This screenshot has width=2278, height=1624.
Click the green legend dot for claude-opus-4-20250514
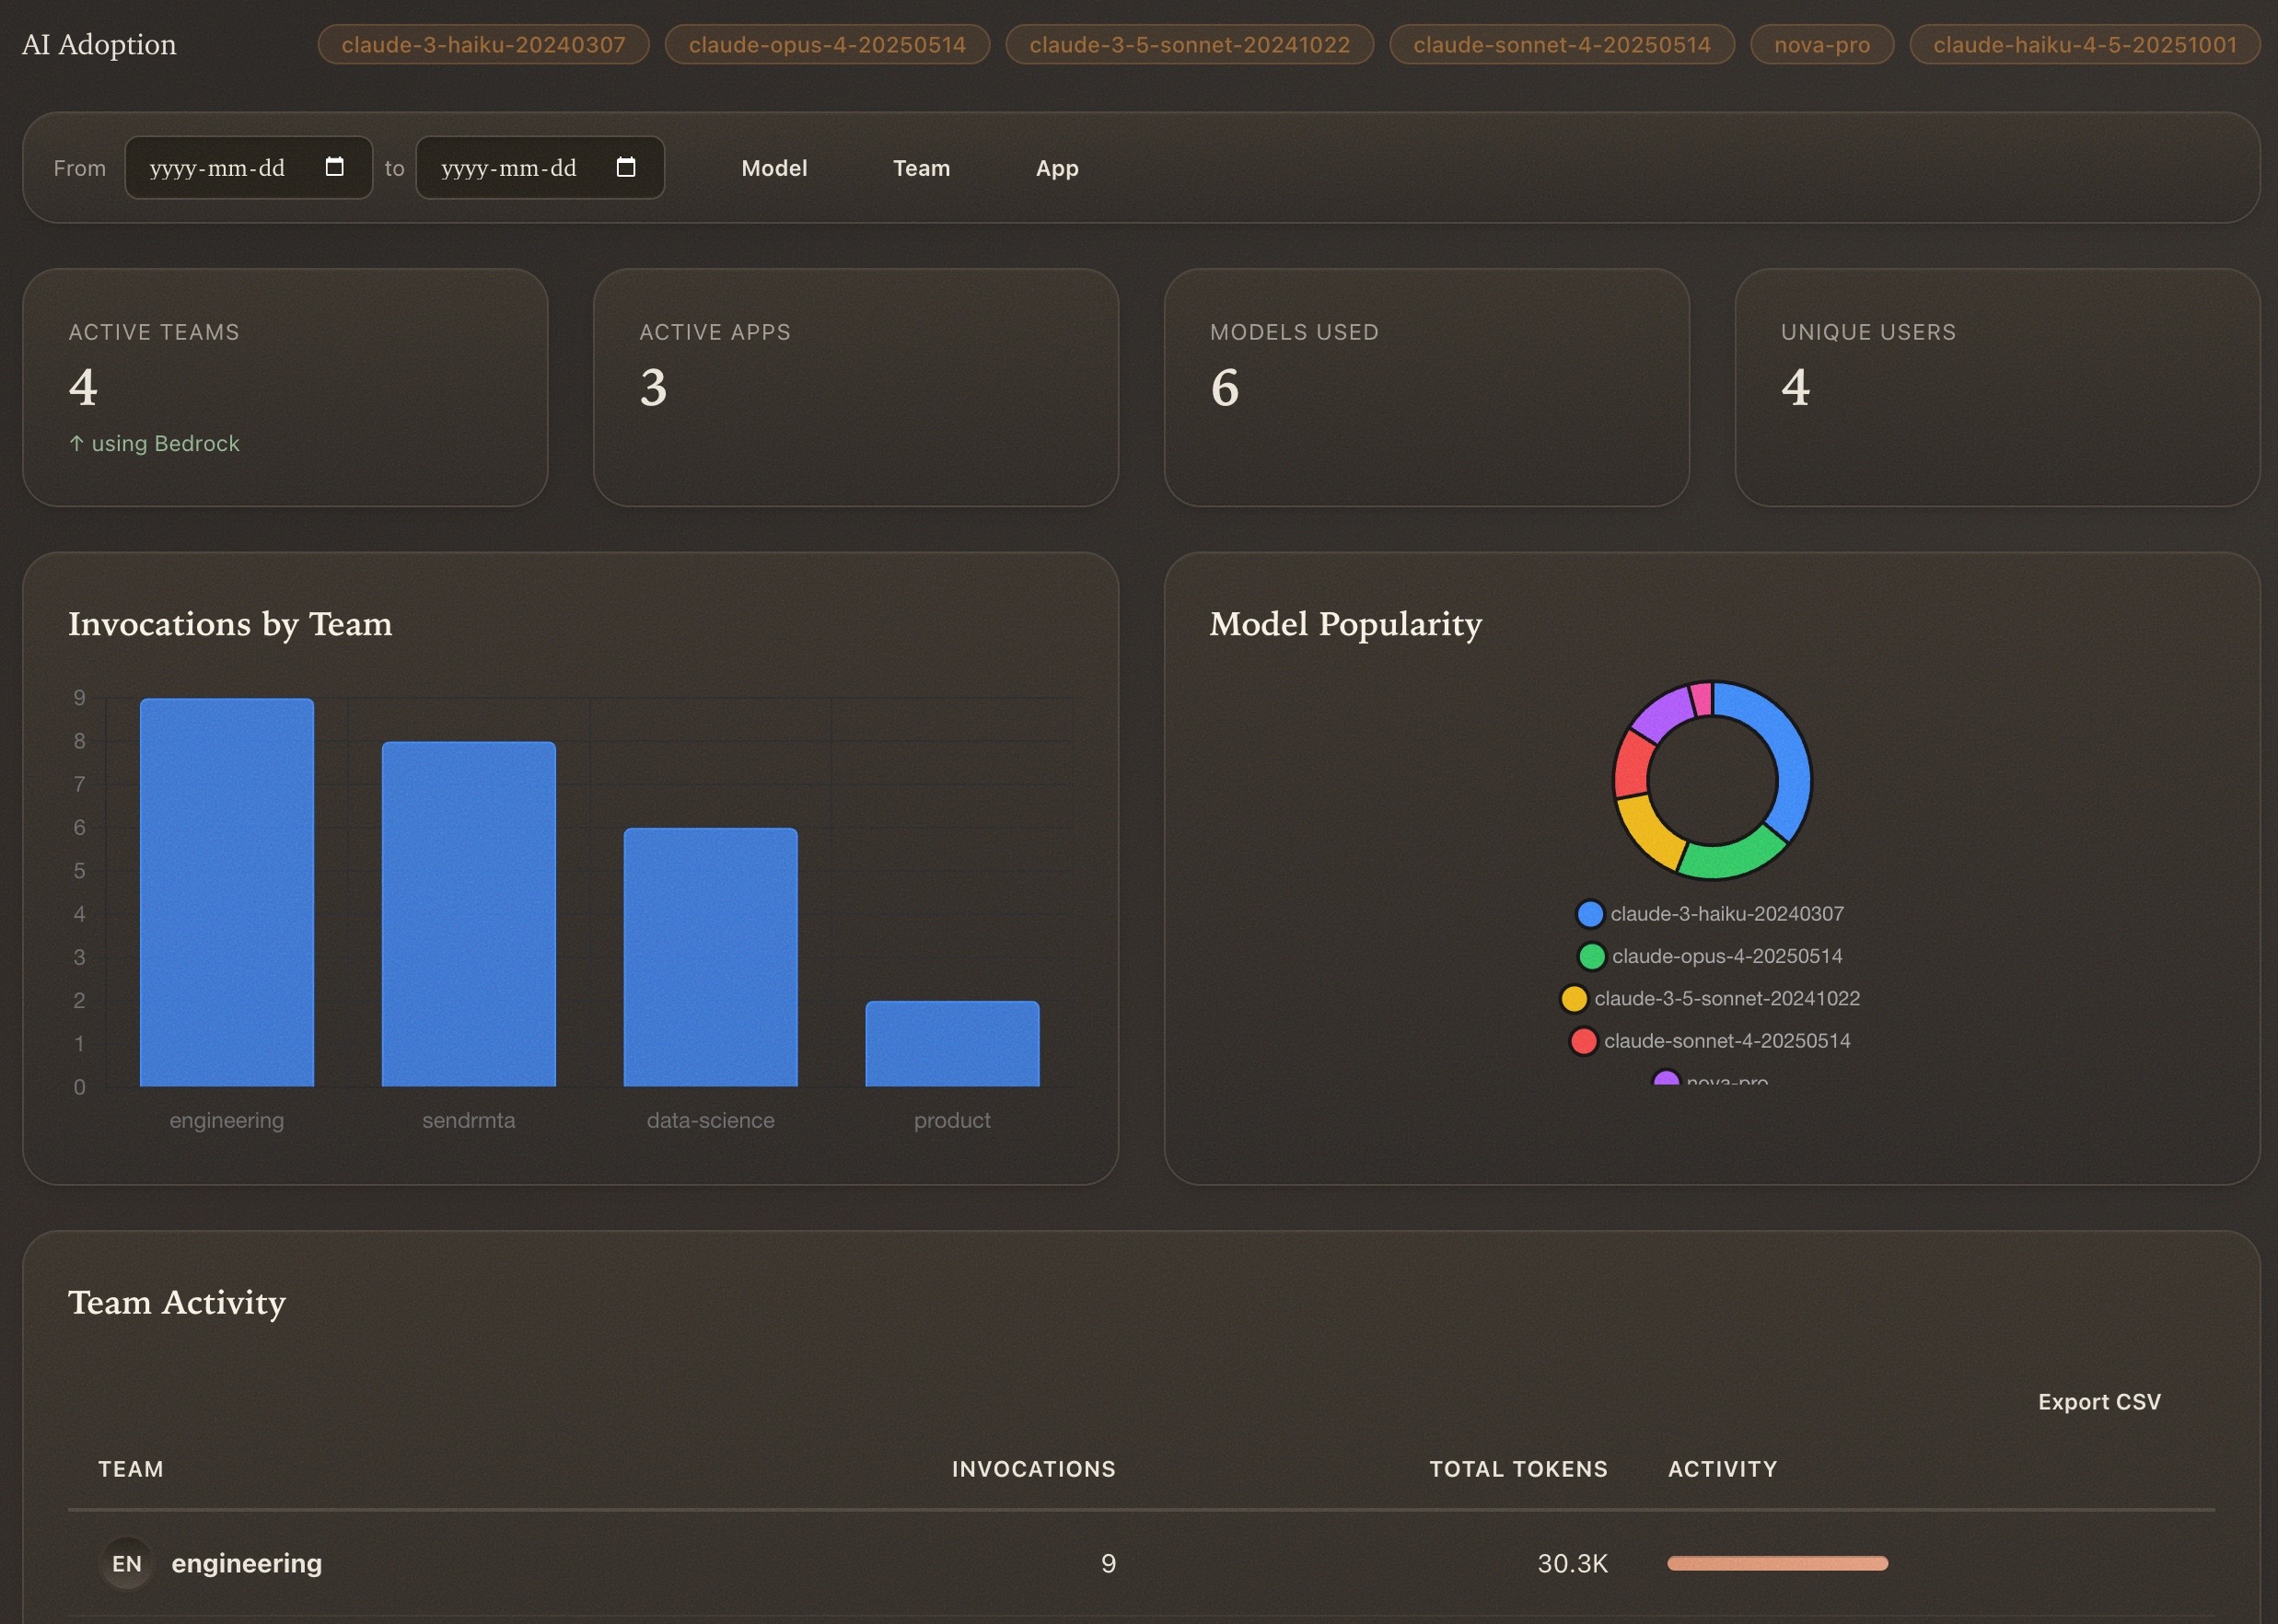pyautogui.click(x=1590, y=956)
